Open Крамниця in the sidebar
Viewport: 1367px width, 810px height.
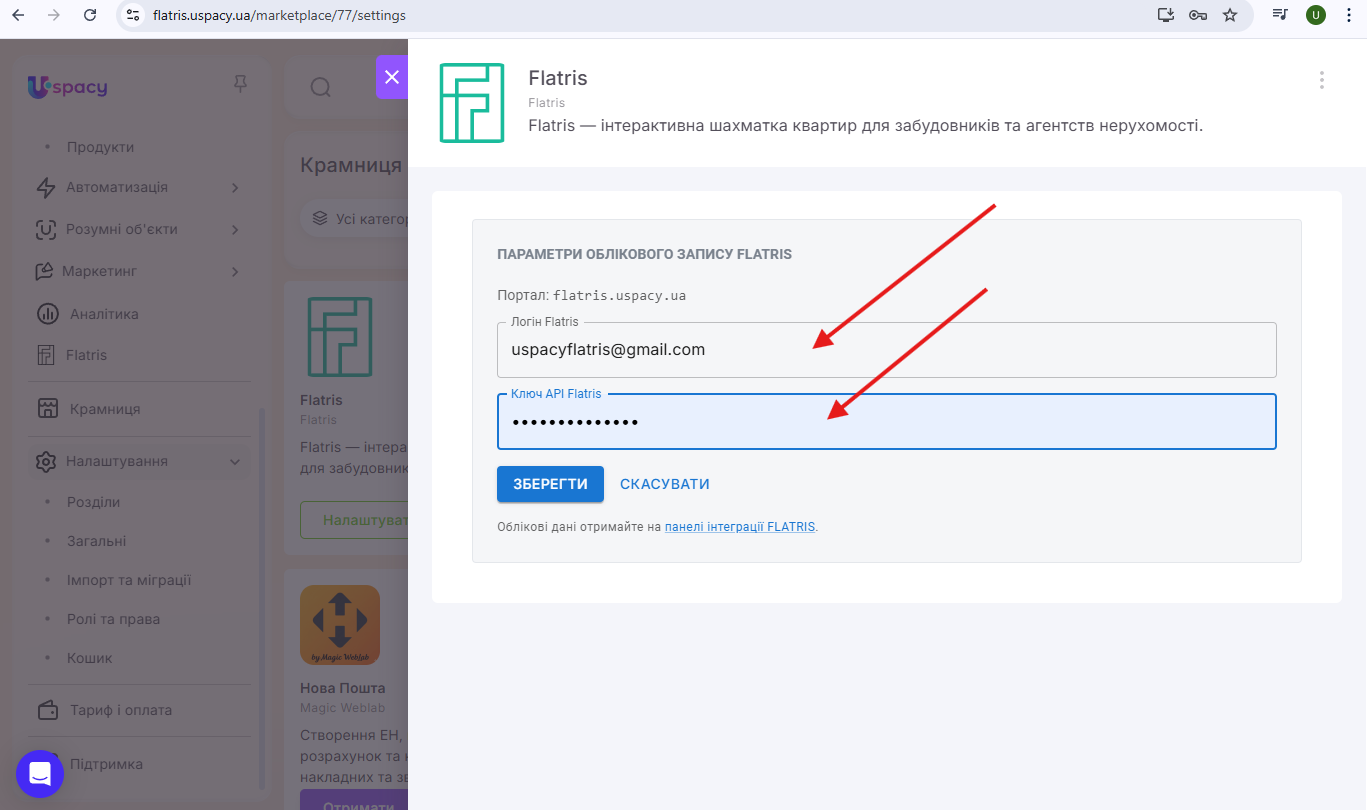[105, 409]
